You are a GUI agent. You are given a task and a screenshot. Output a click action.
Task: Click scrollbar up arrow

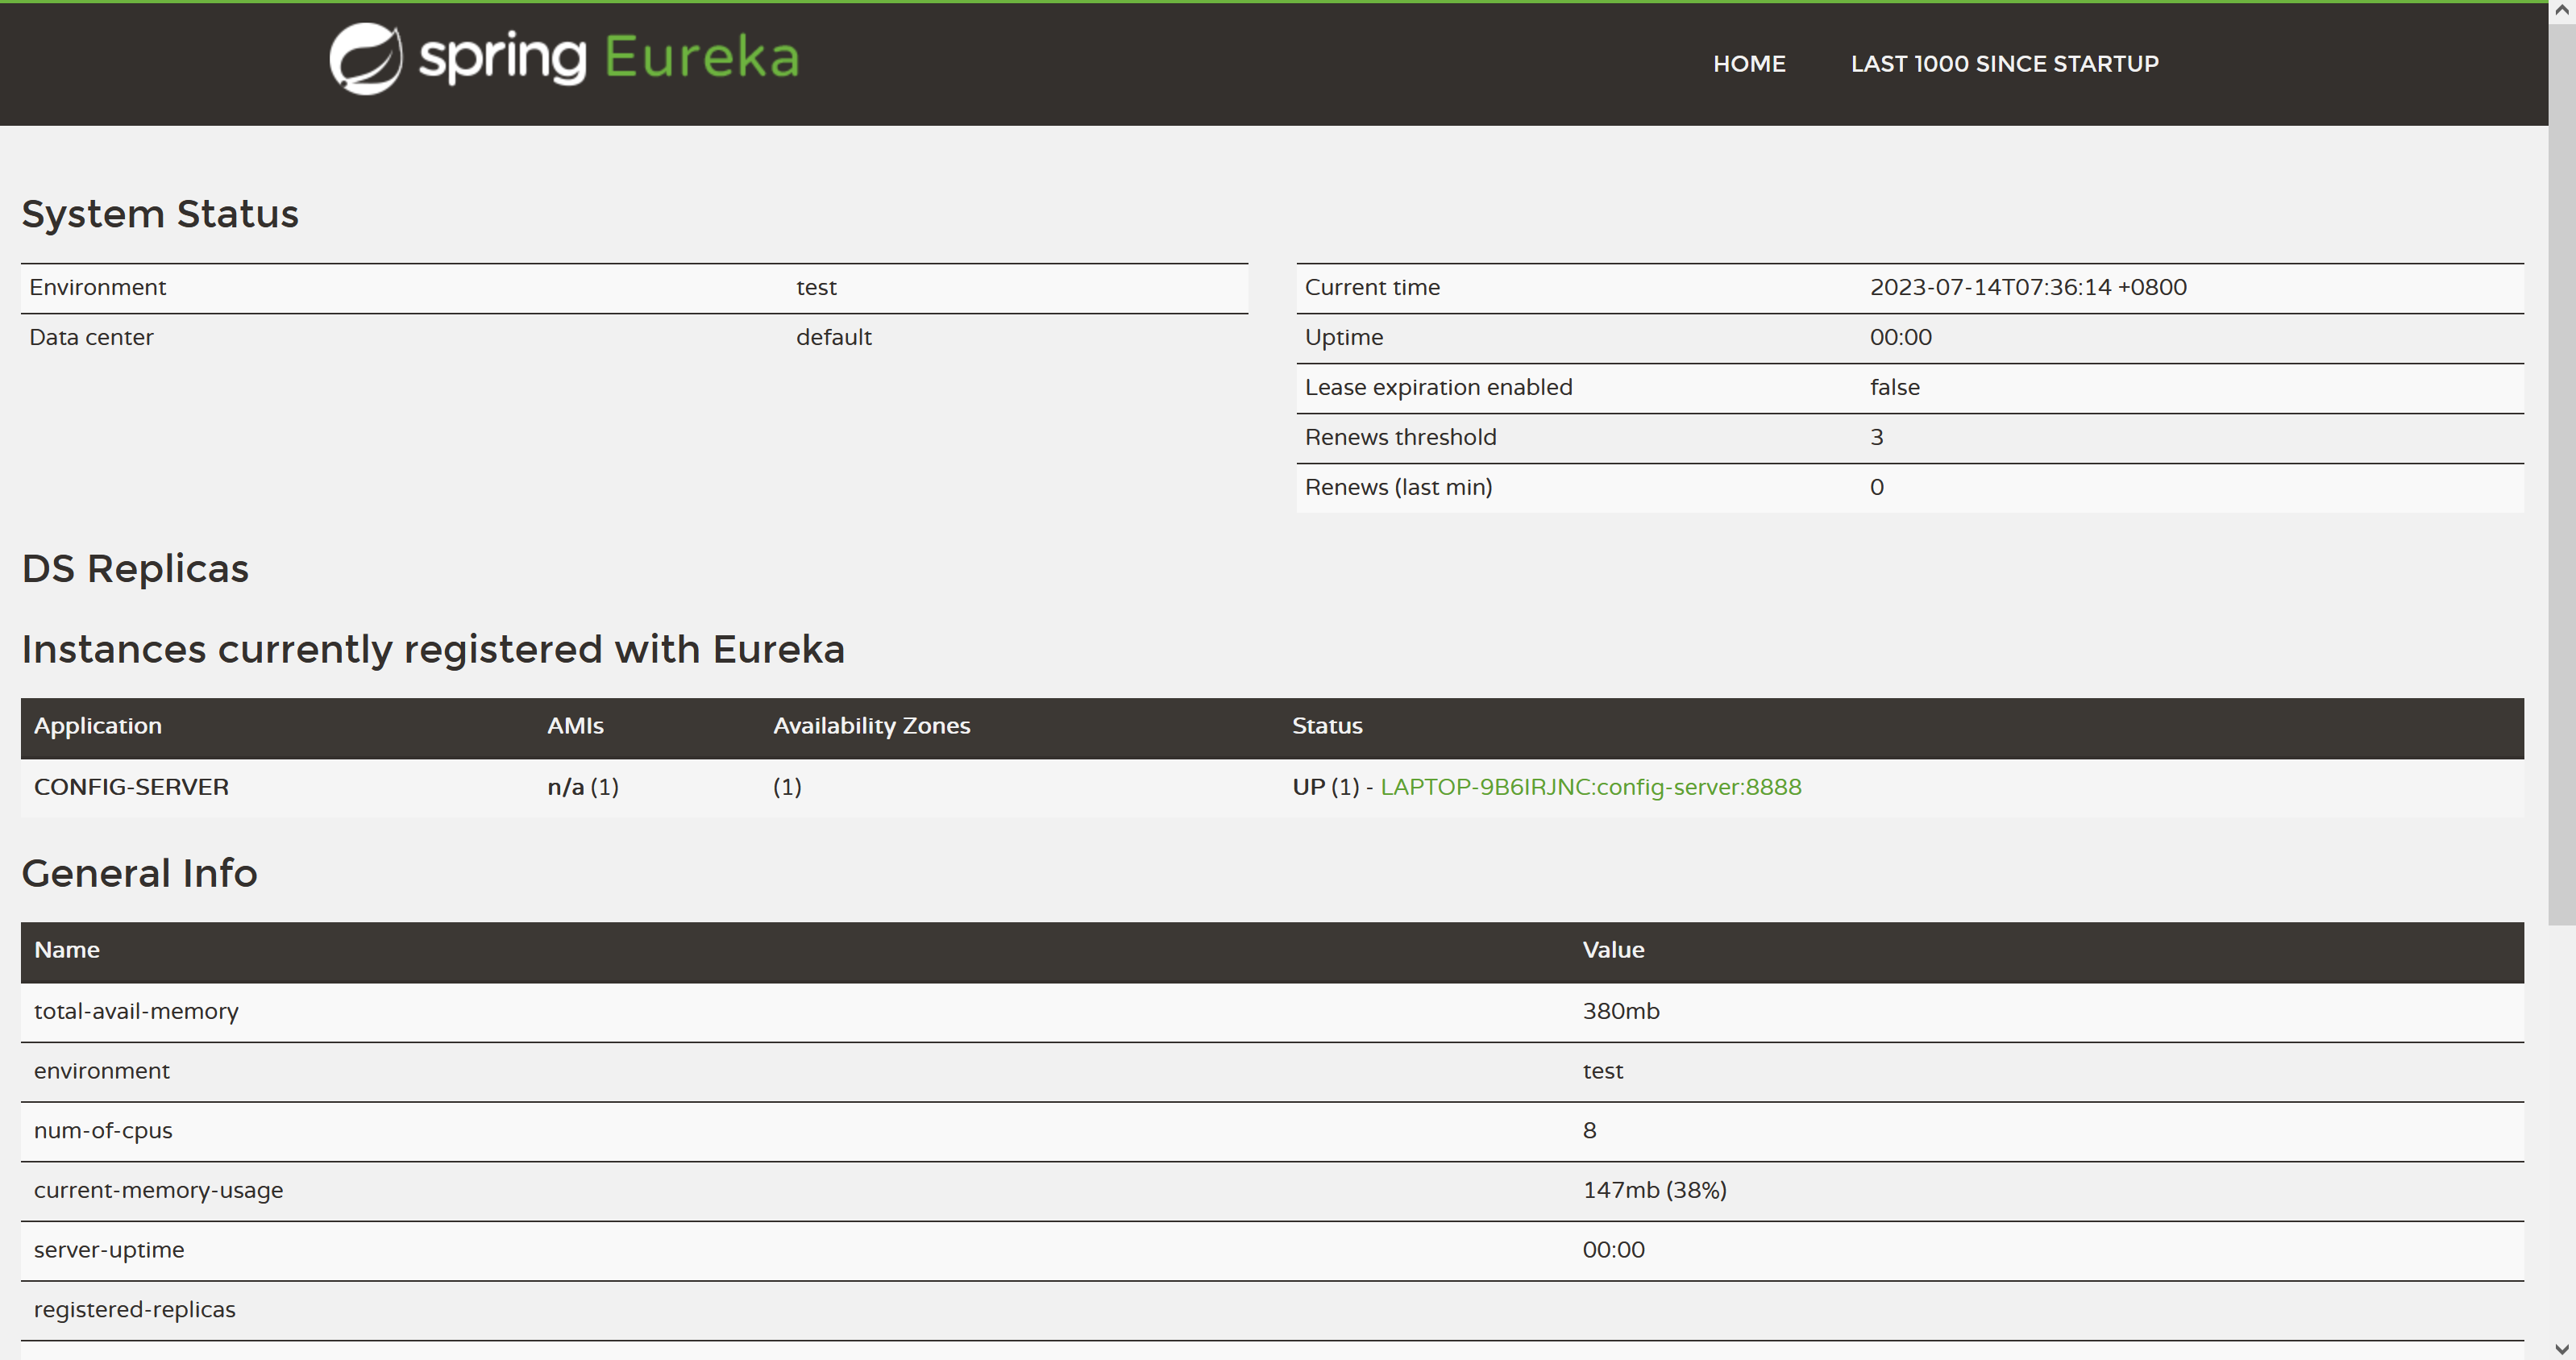pos(2561,8)
